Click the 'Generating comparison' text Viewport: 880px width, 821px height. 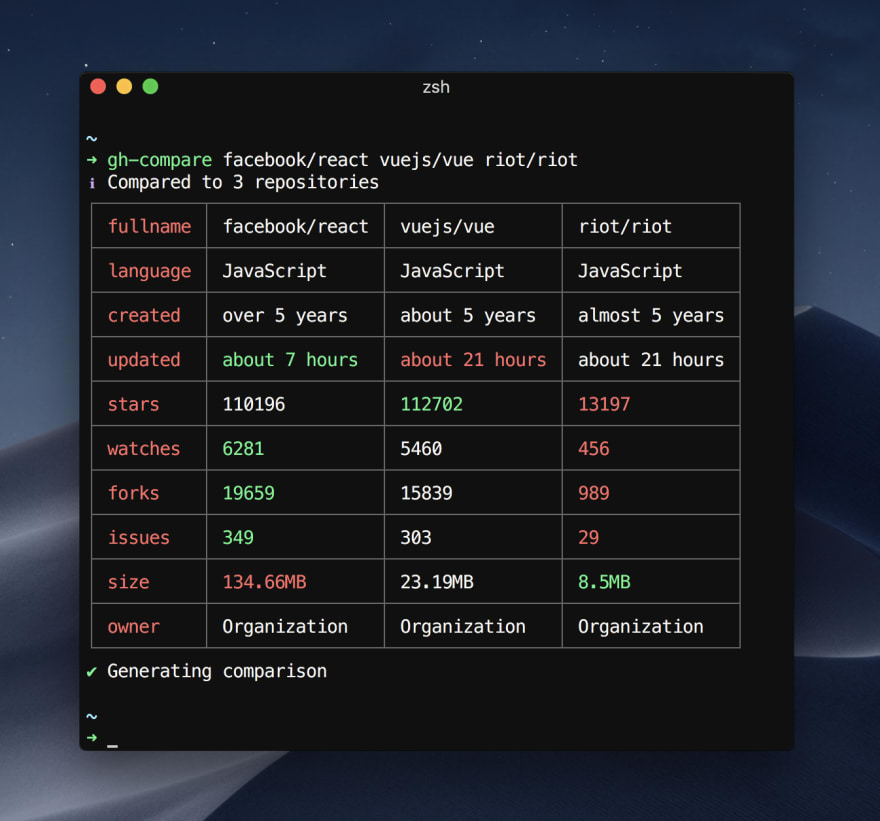point(217,671)
